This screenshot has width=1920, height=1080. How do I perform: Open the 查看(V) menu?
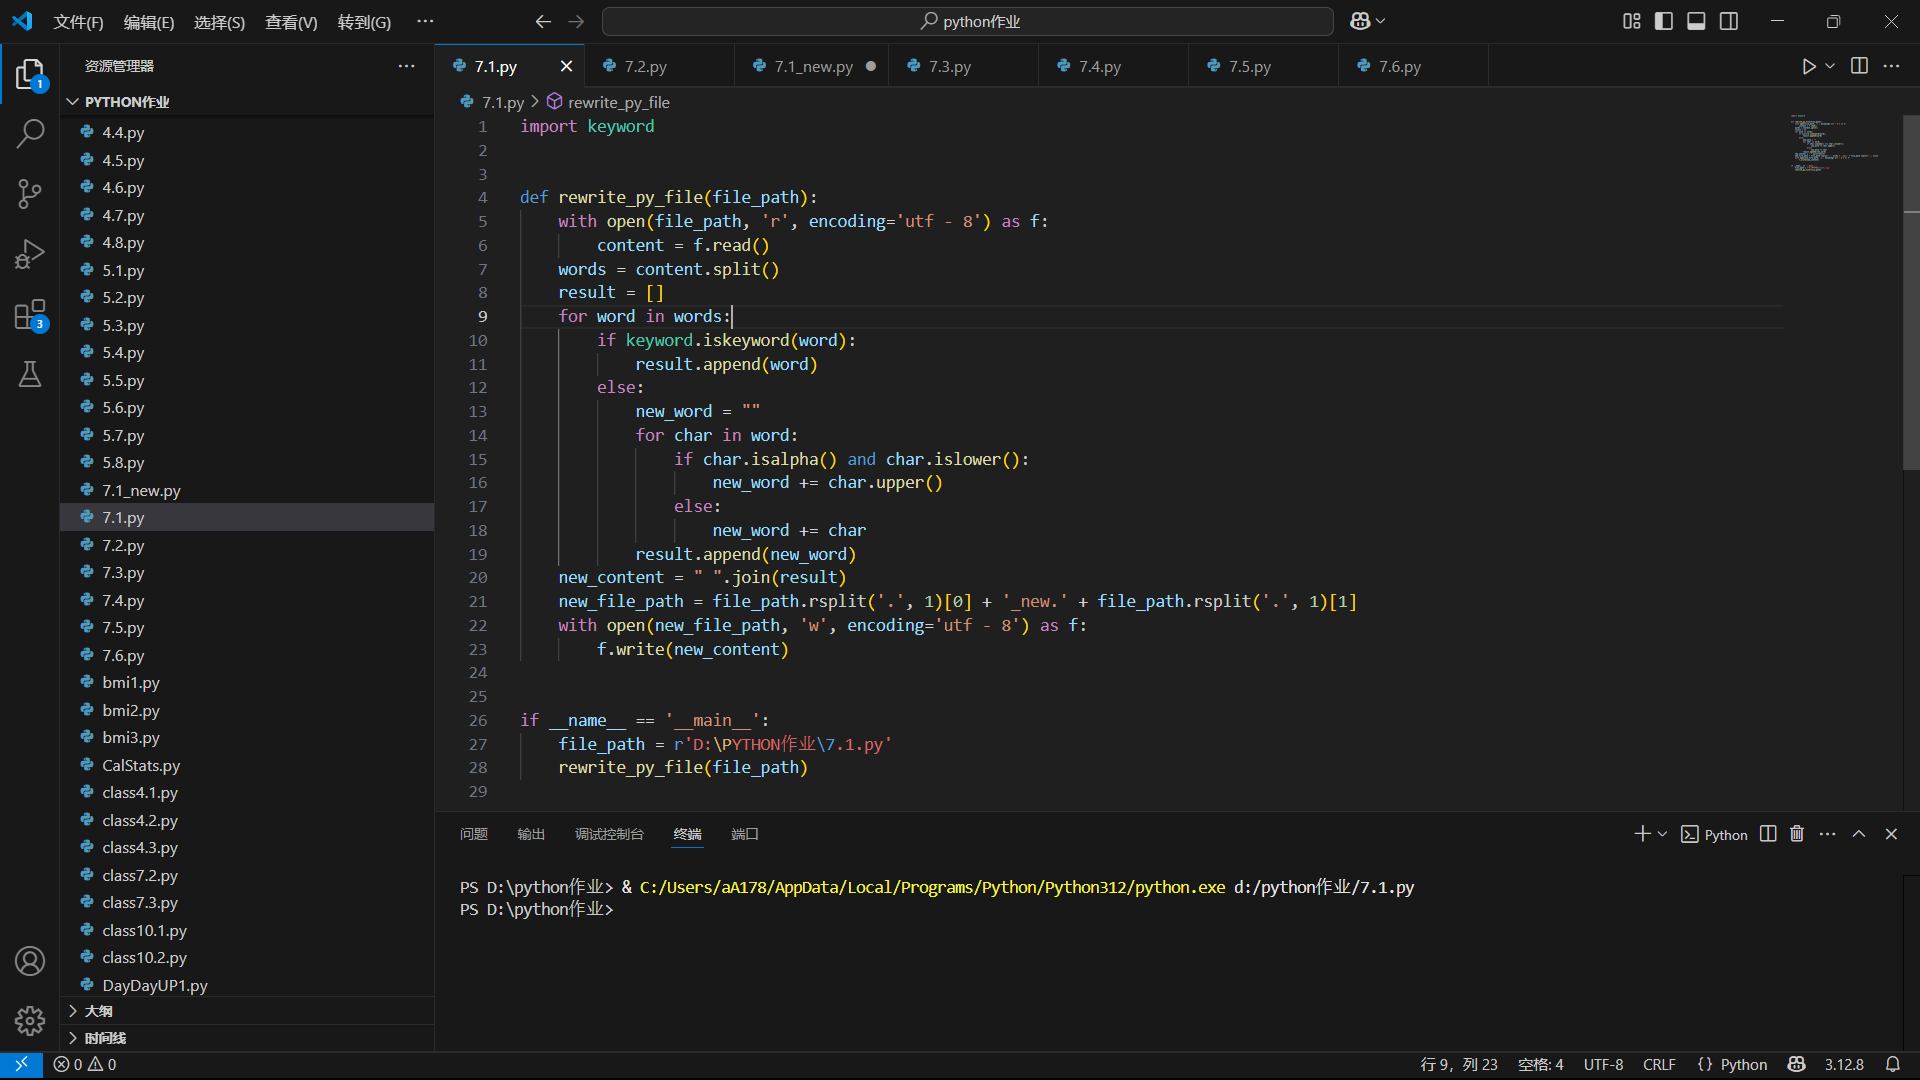[x=291, y=22]
